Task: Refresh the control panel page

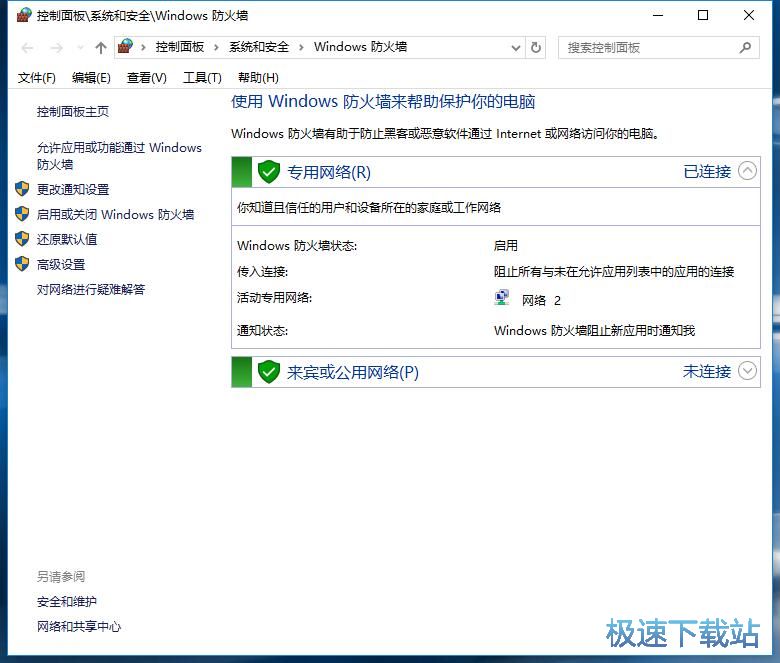Action: pos(536,48)
